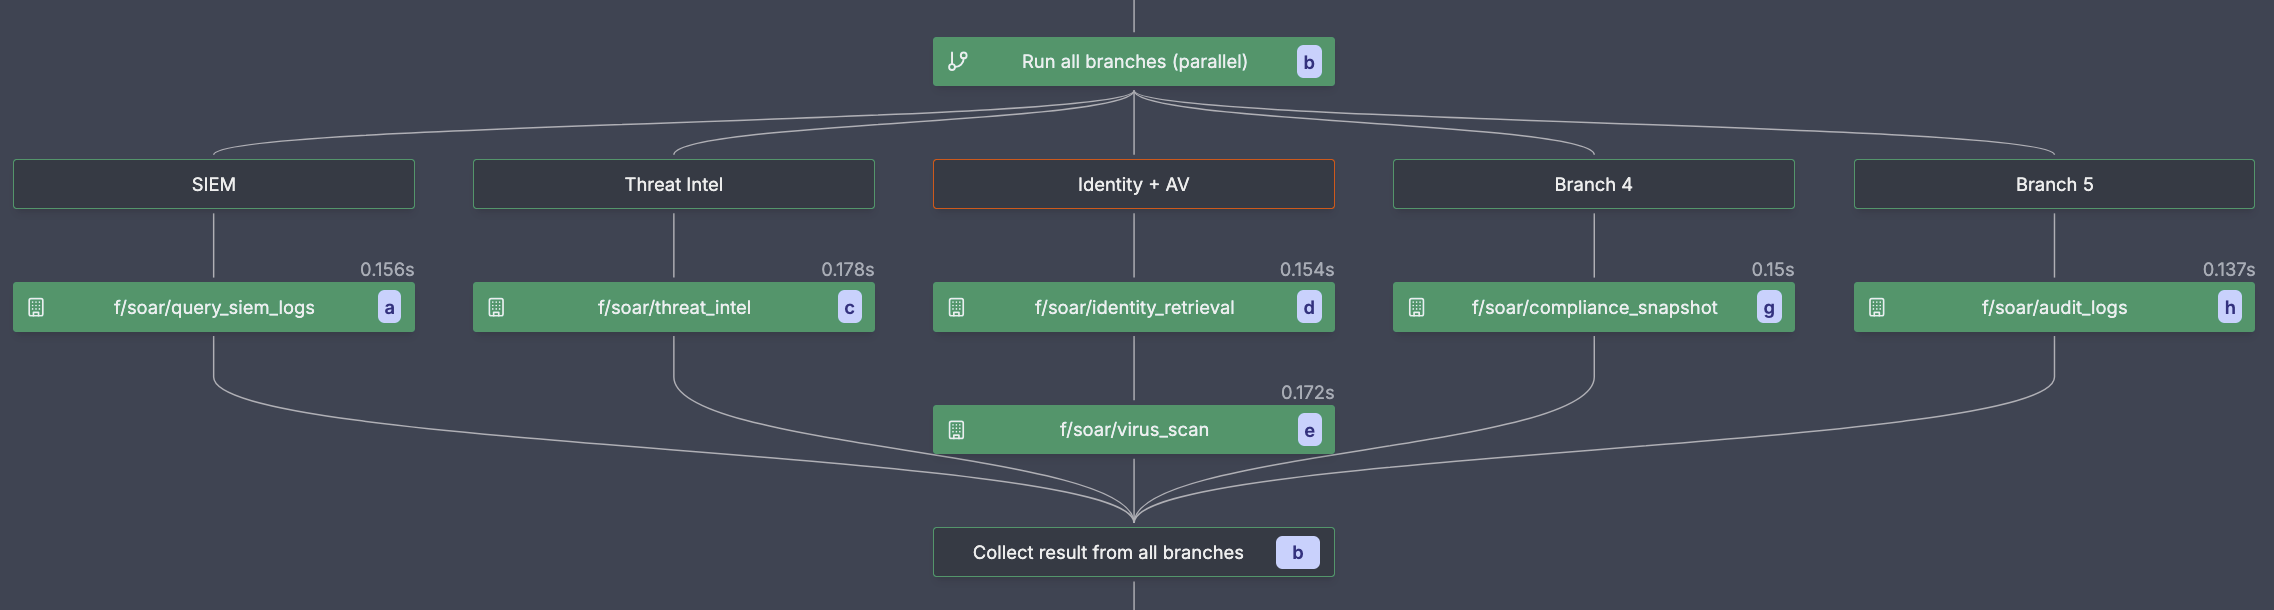This screenshot has width=2274, height=610.
Task: Open Collect result from all branches node
Action: click(x=1108, y=552)
